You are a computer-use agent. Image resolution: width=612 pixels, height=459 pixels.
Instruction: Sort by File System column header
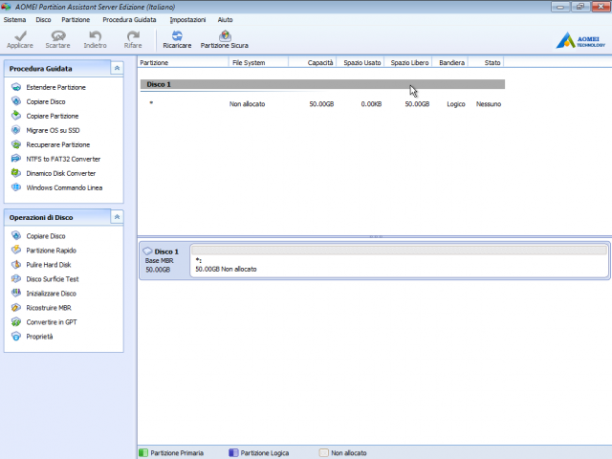click(258, 62)
